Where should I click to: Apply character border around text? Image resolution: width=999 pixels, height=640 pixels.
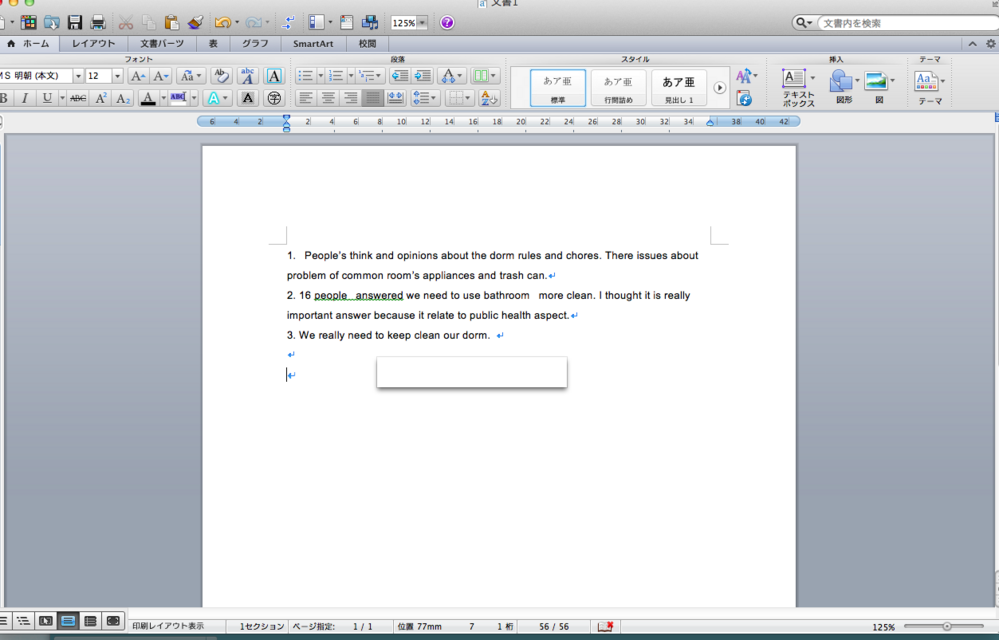point(274,76)
